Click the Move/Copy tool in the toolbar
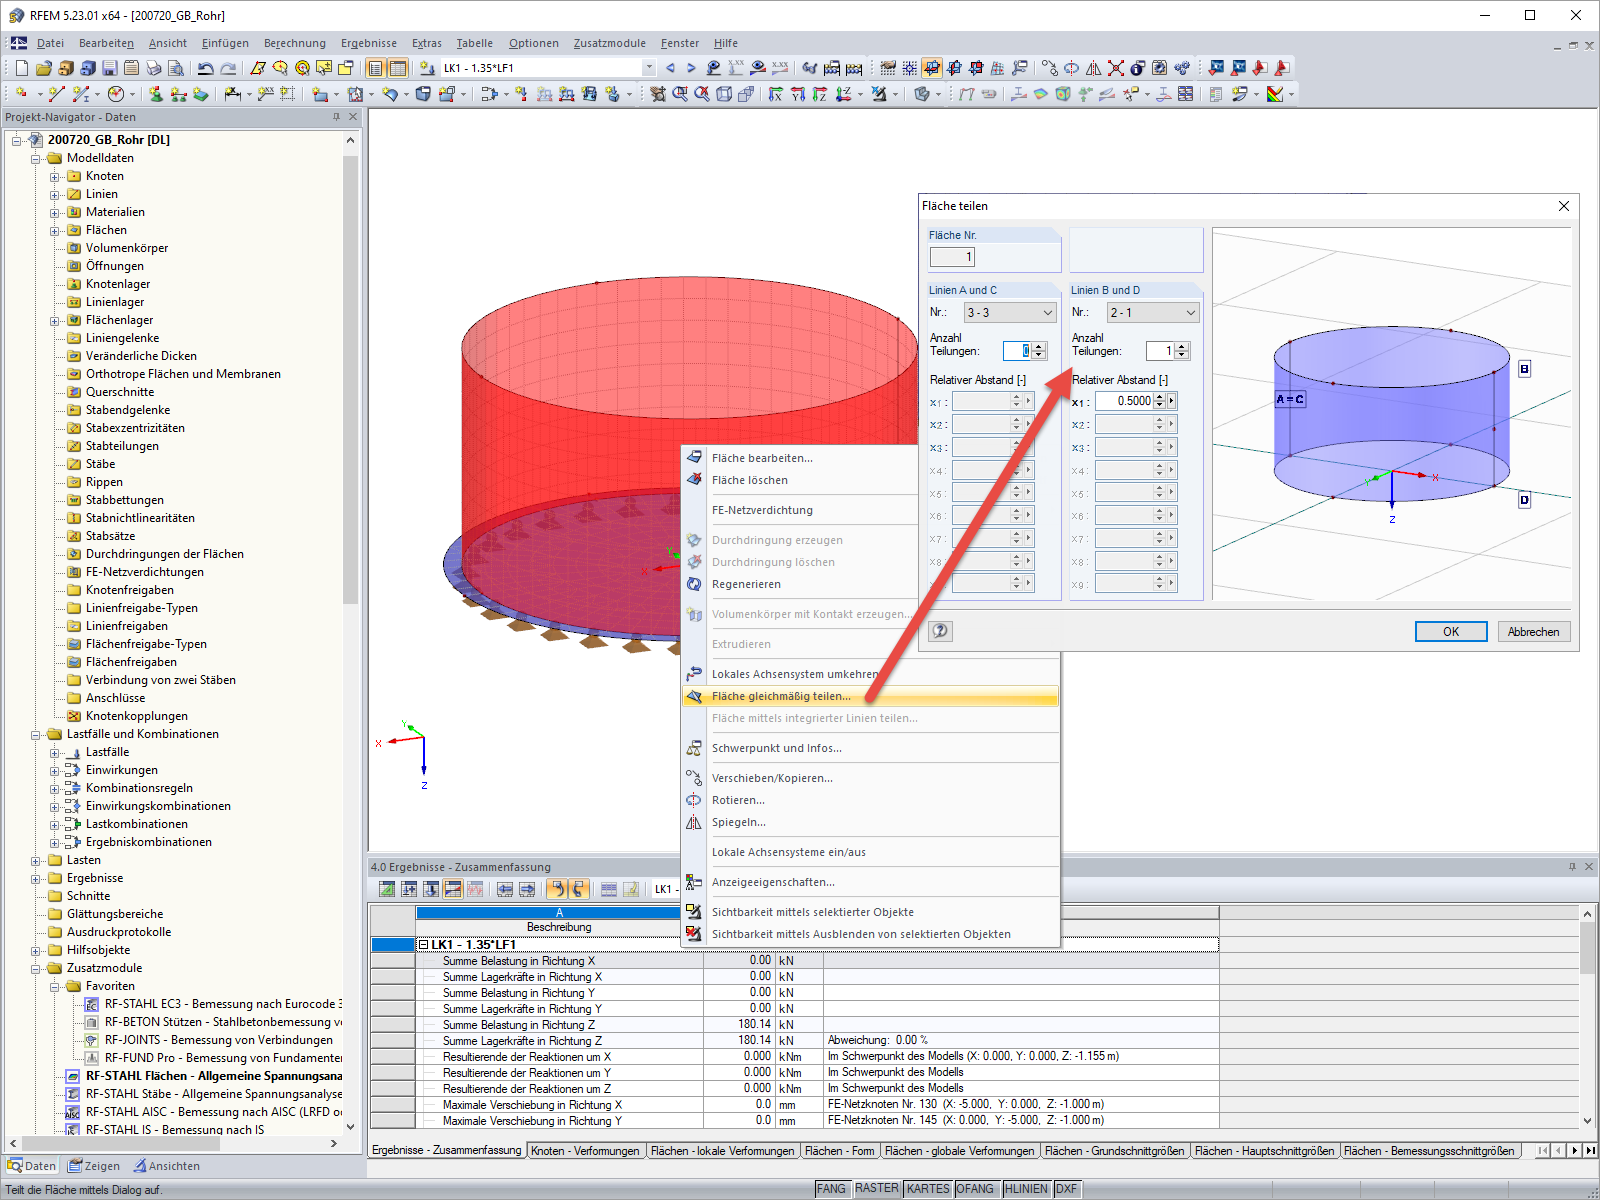 click(1049, 68)
